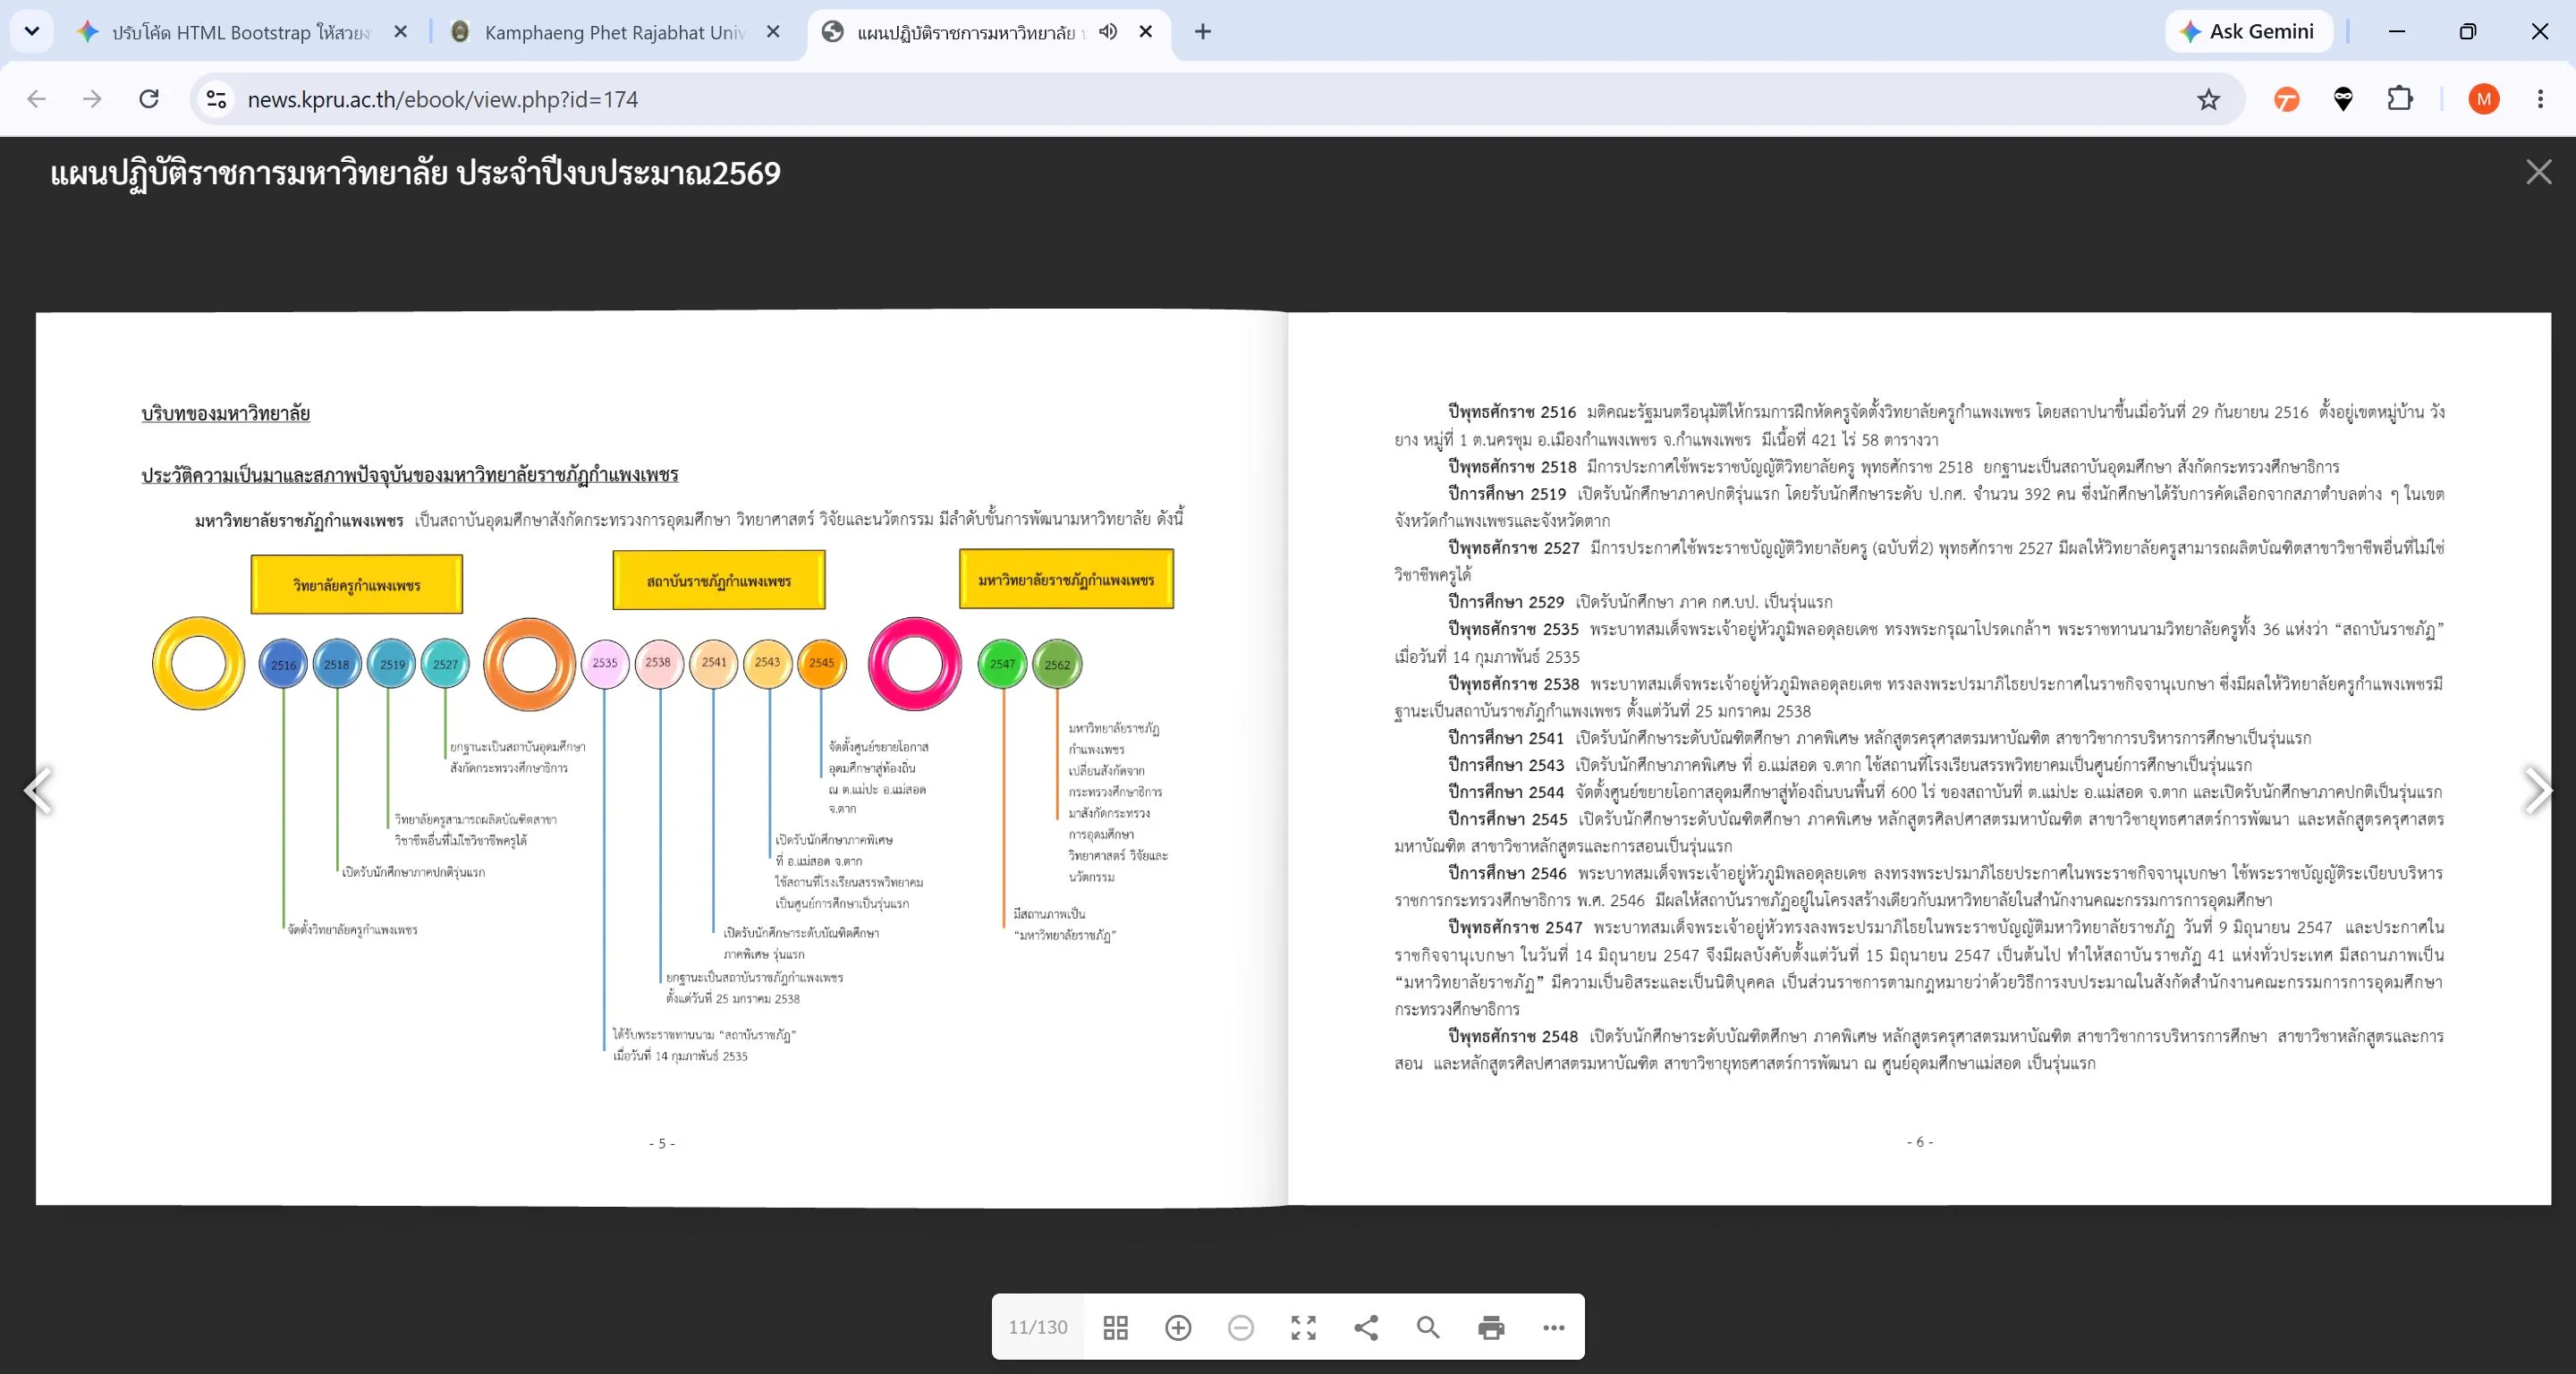Click the page number field 11/130
Viewport: 2576px width, 1374px height.
1038,1327
